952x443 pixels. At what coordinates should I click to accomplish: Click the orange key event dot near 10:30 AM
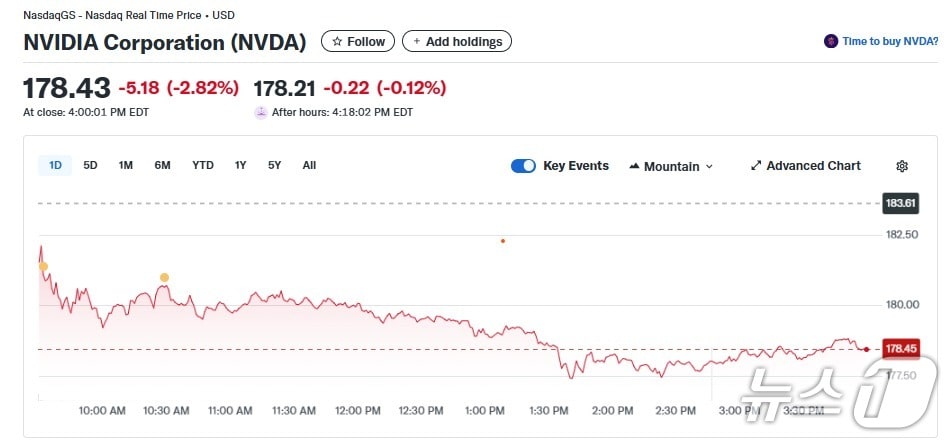pos(164,277)
